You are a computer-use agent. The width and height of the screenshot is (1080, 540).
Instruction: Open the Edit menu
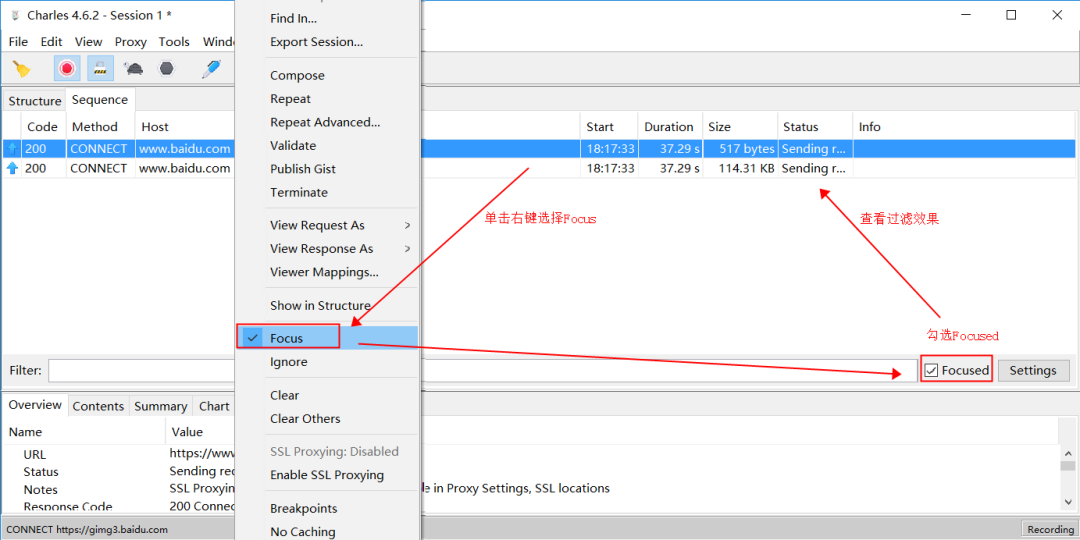coord(51,42)
